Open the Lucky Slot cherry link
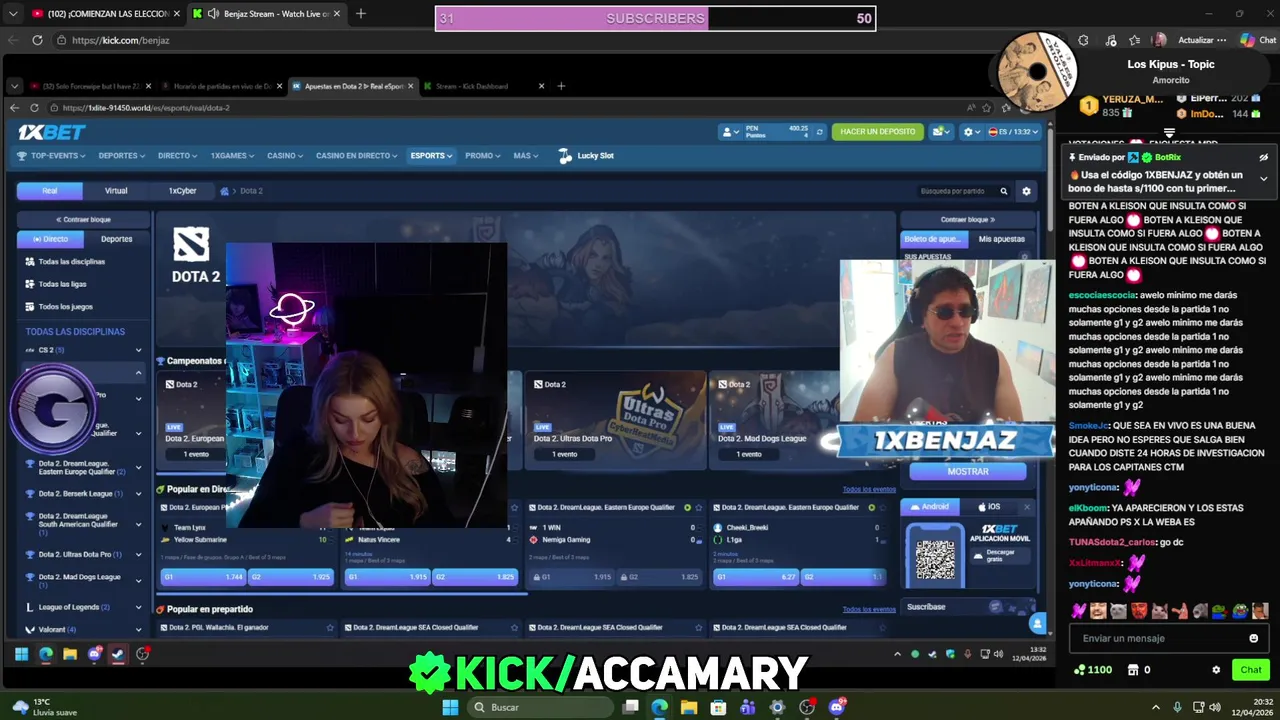 pos(586,156)
